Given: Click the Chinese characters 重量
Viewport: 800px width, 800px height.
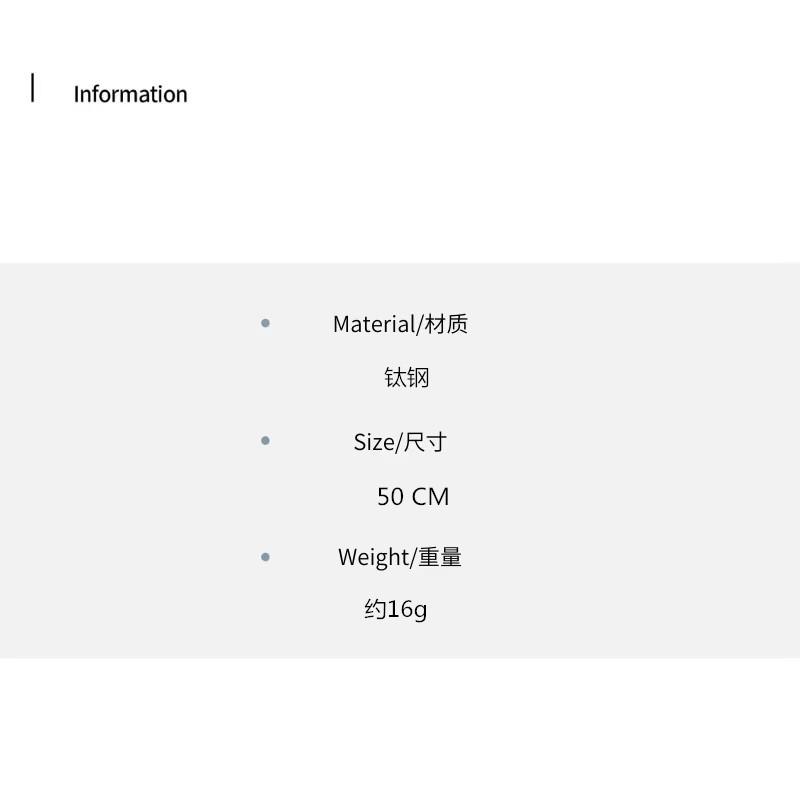Looking at the screenshot, I should 440,557.
